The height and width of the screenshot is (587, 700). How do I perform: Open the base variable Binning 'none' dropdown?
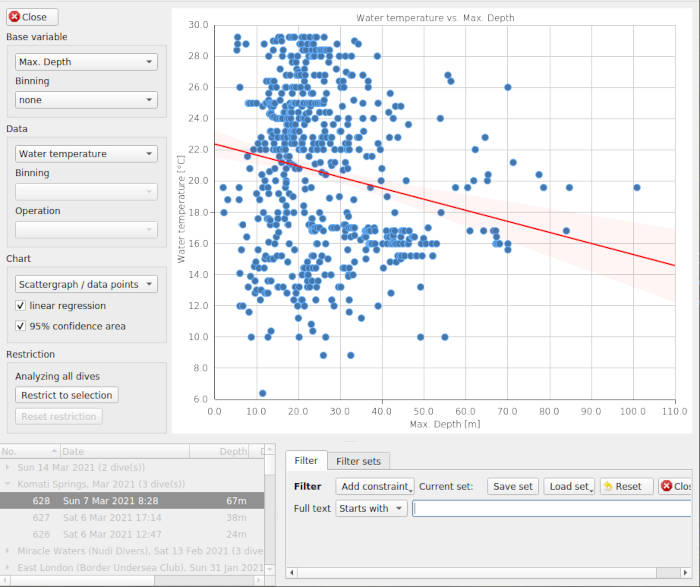87,100
